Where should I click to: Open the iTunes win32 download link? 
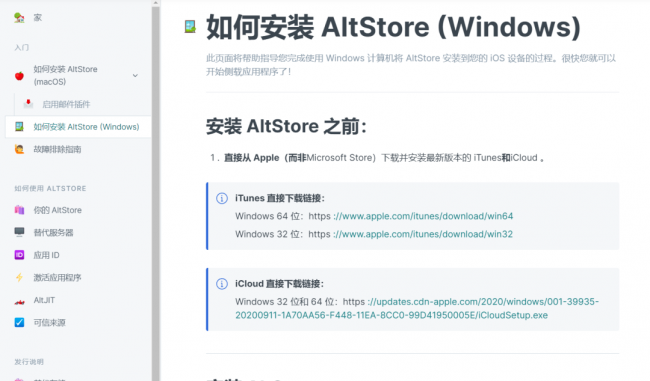click(x=423, y=234)
